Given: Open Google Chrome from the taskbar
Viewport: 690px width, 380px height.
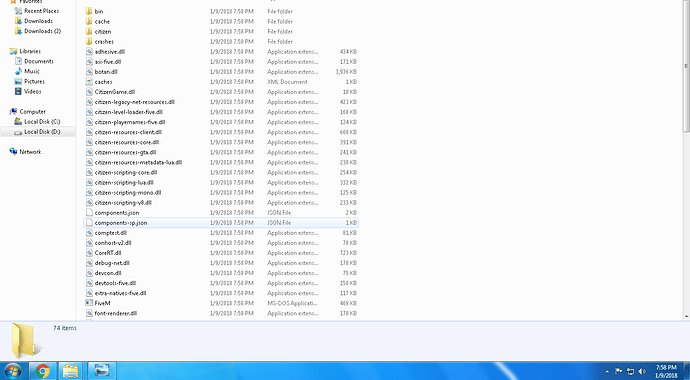Looking at the screenshot, I should (43, 371).
